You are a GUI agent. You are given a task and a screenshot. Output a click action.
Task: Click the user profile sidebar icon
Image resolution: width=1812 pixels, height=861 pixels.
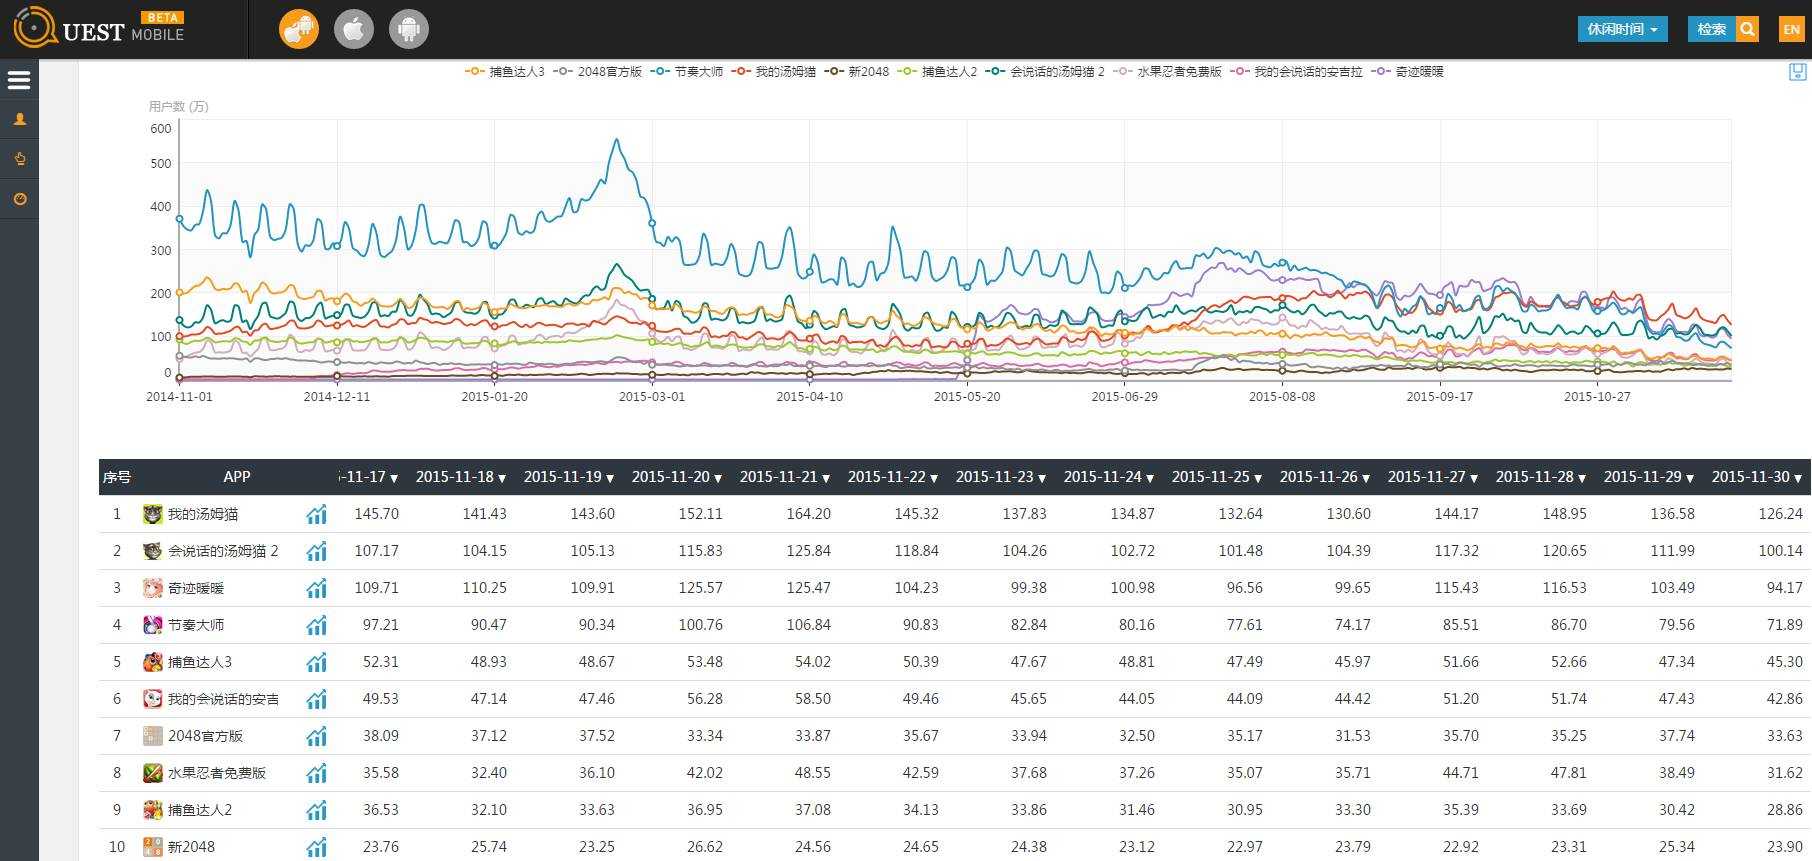19,119
